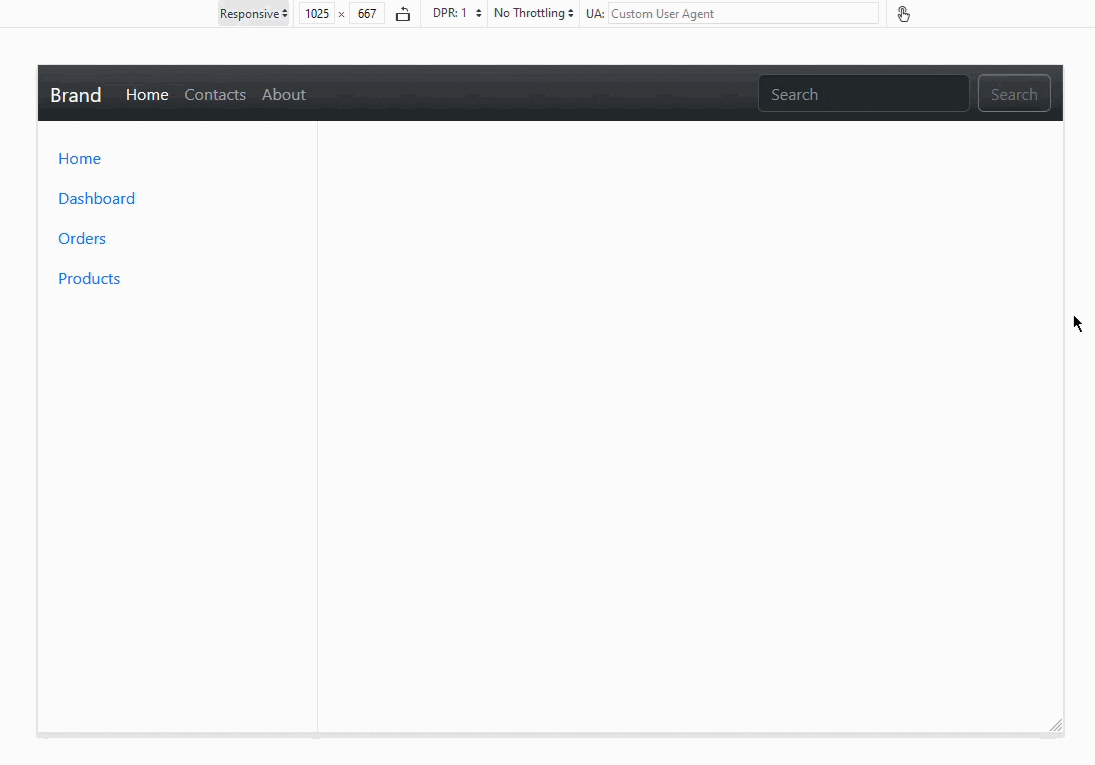Click the viewport height field 667
Image resolution: width=1095 pixels, height=765 pixels.
367,14
